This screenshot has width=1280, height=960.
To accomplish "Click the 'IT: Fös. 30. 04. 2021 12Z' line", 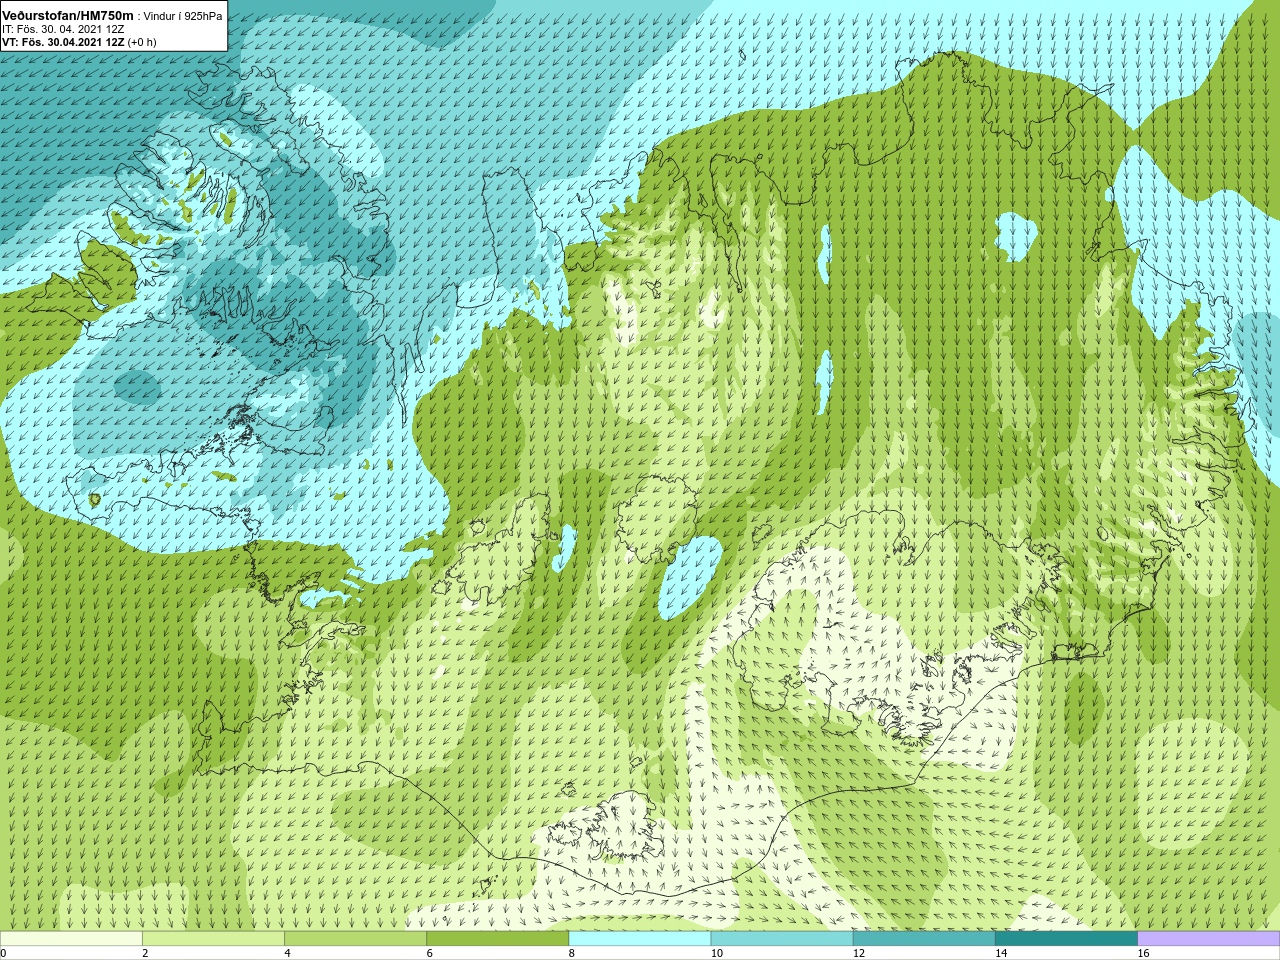I will point(63,29).
